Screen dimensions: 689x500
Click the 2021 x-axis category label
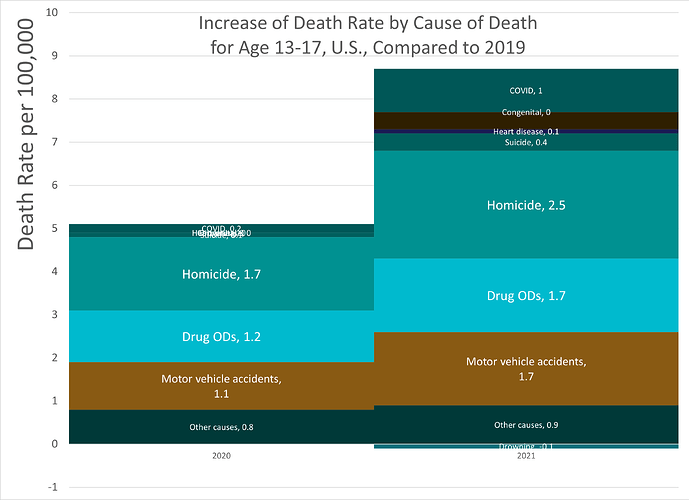[x=526, y=456]
